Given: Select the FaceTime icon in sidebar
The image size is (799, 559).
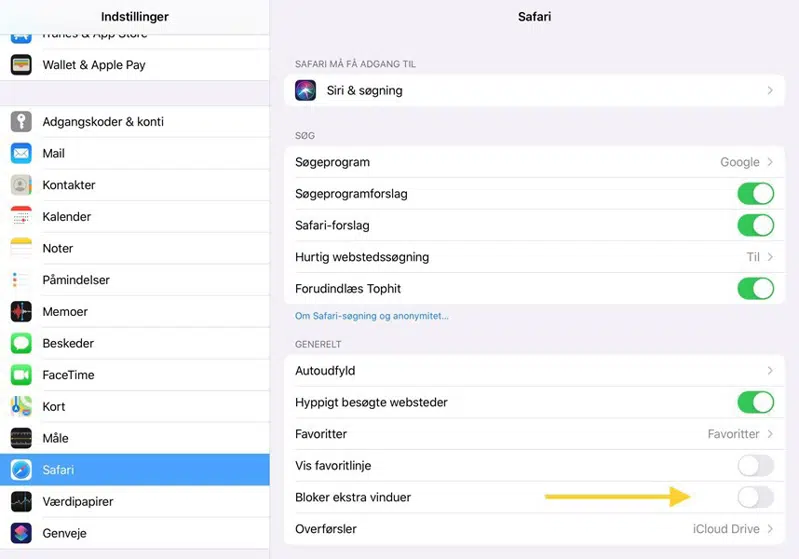Looking at the screenshot, I should pyautogui.click(x=21, y=375).
